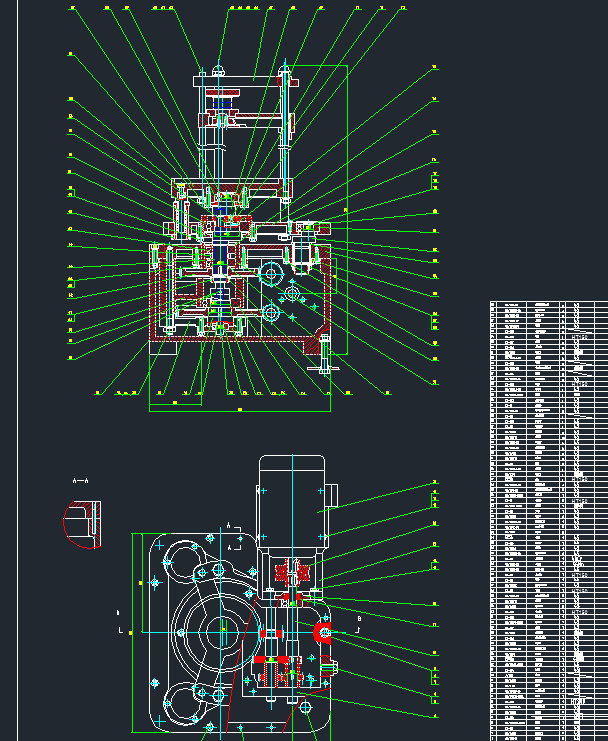Click the parts list table on the right

click(549, 521)
